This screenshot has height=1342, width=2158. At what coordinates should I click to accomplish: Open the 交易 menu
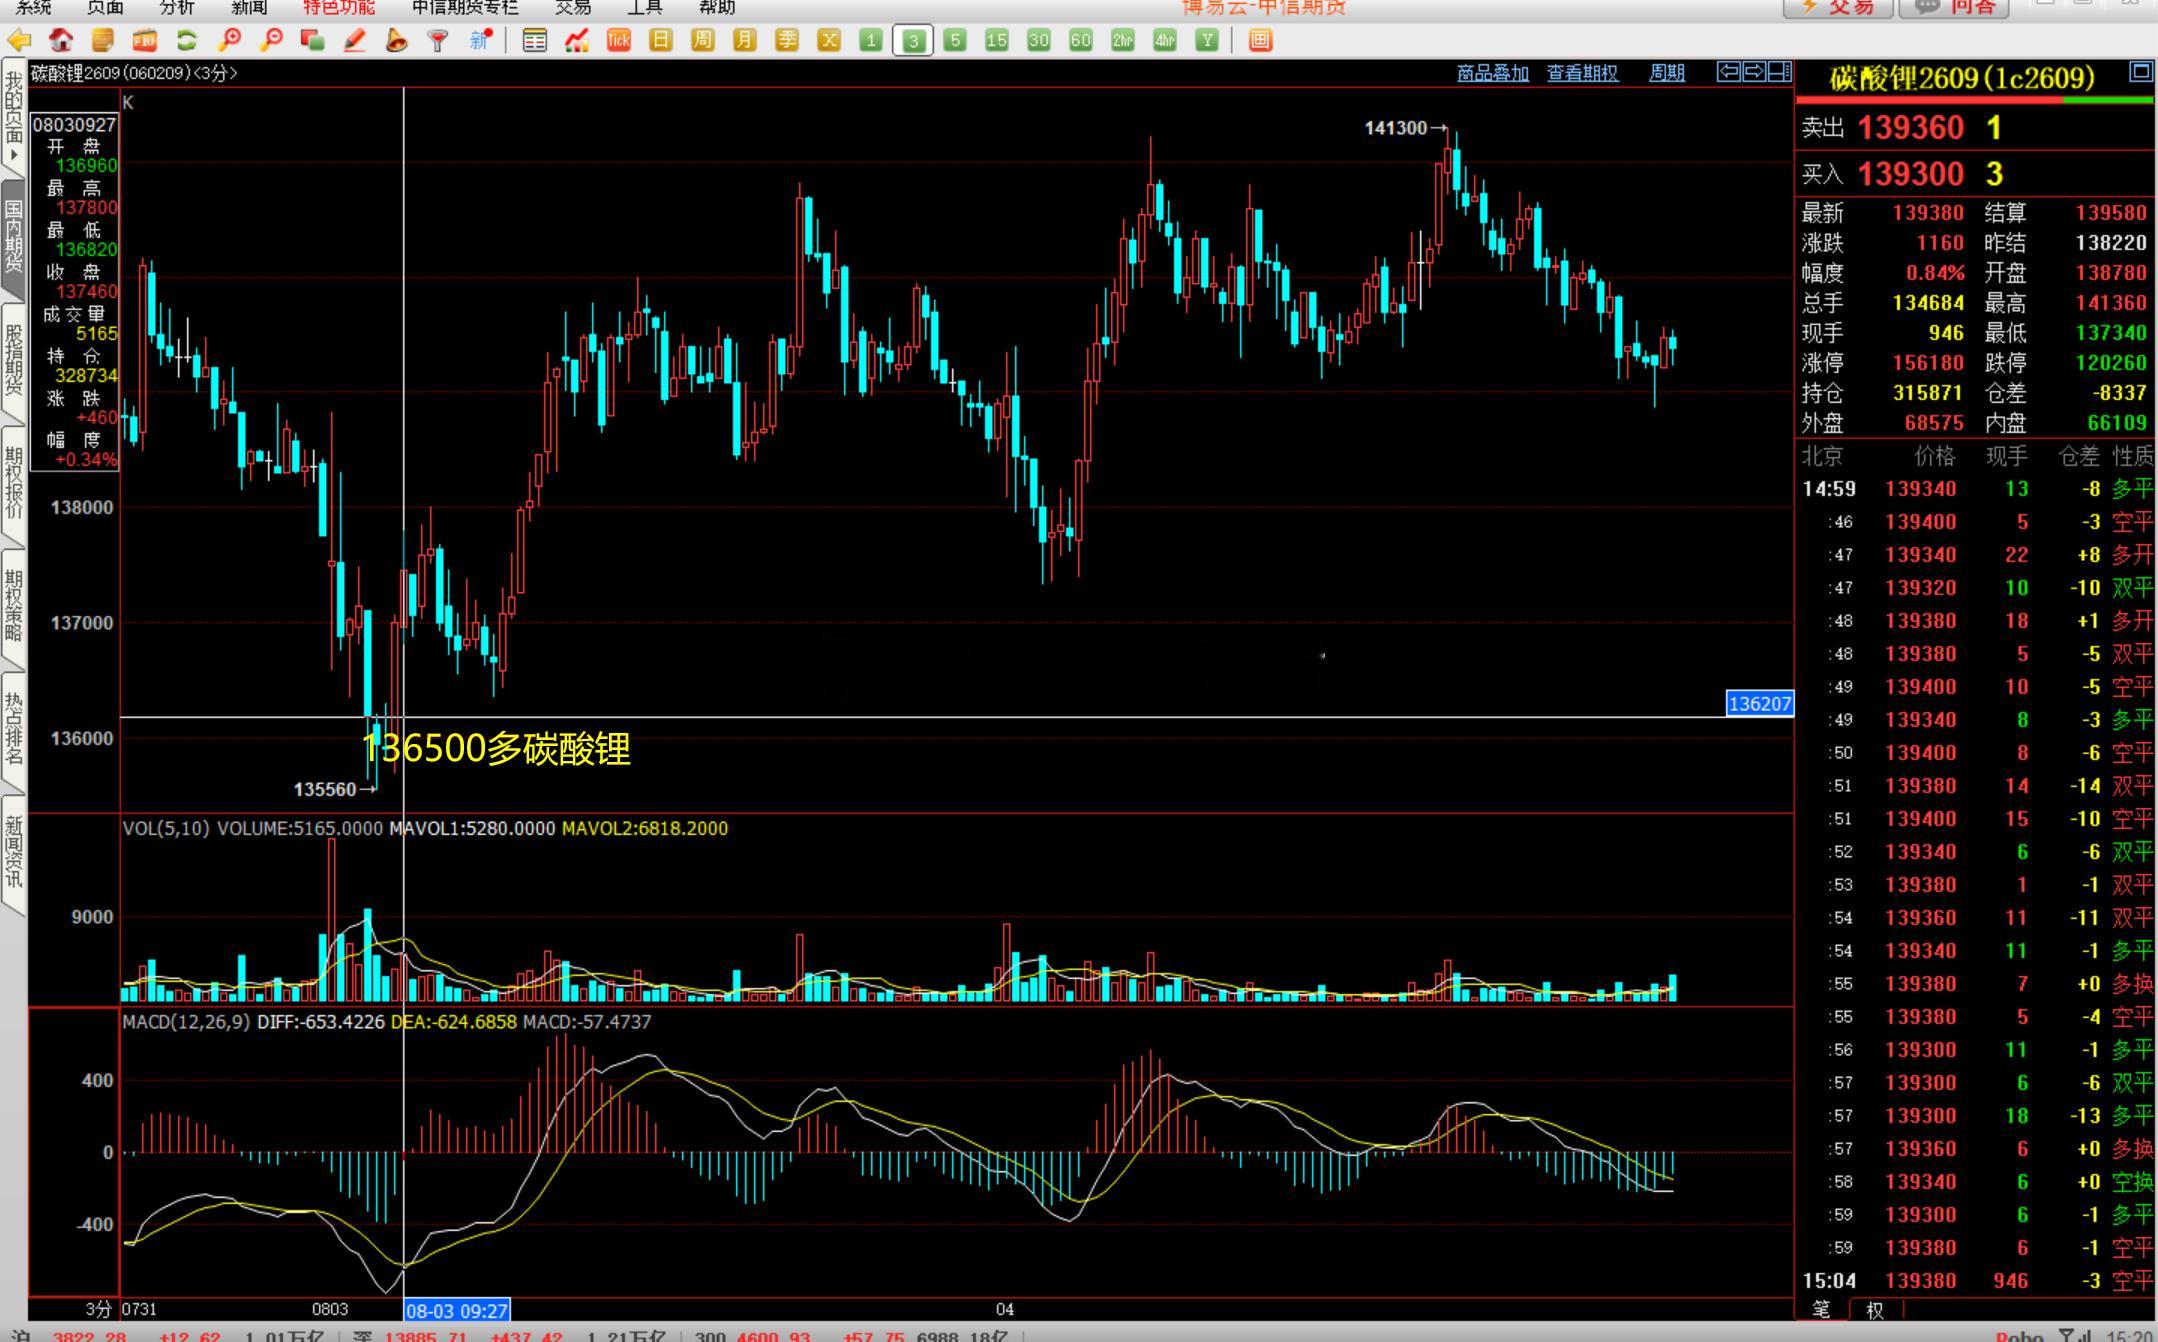click(x=573, y=7)
